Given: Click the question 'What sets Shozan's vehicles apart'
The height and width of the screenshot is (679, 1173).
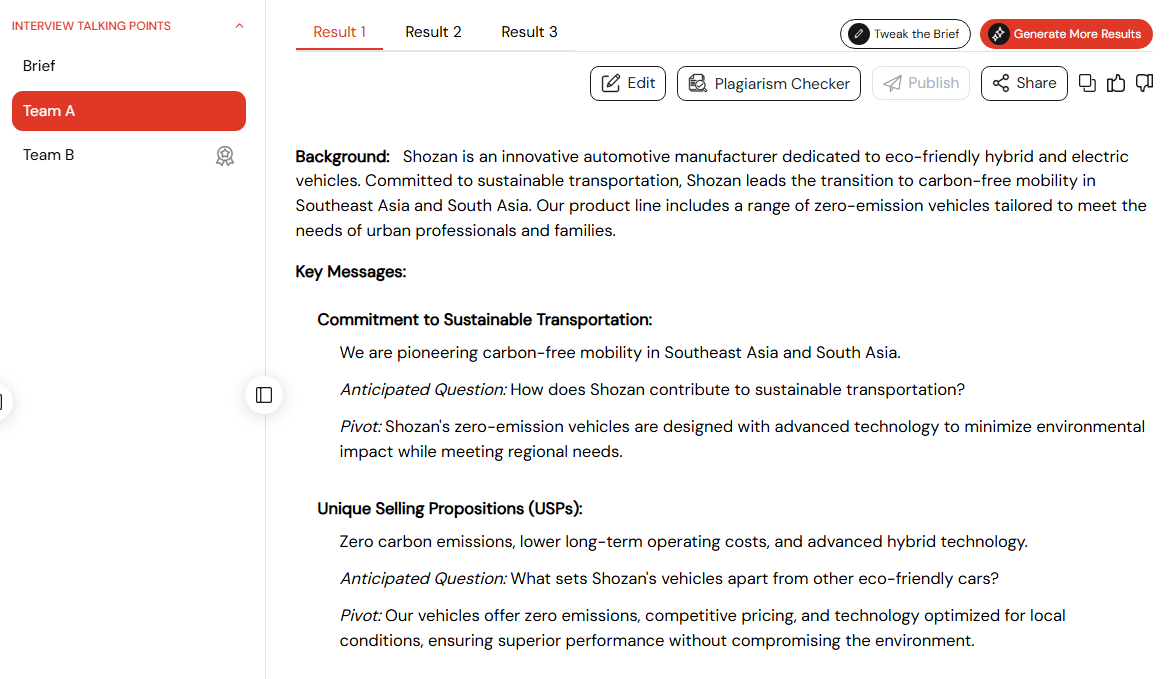Looking at the screenshot, I should (754, 579).
